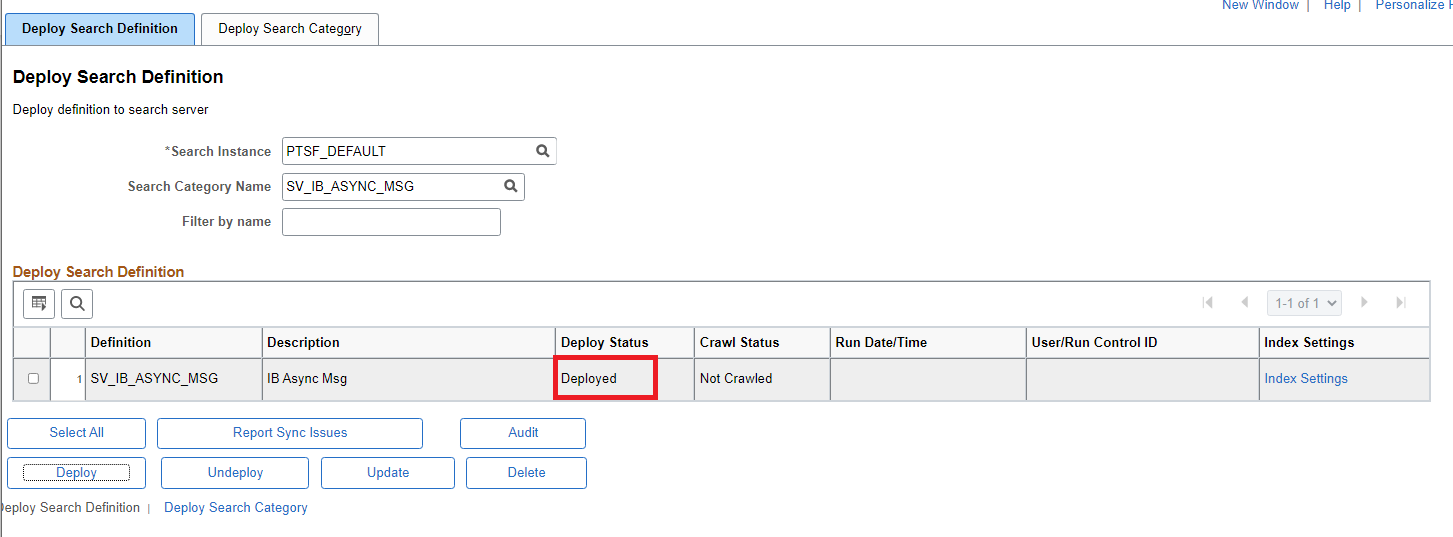
Task: Open the Deploy Search Category bottom link
Action: point(236,508)
